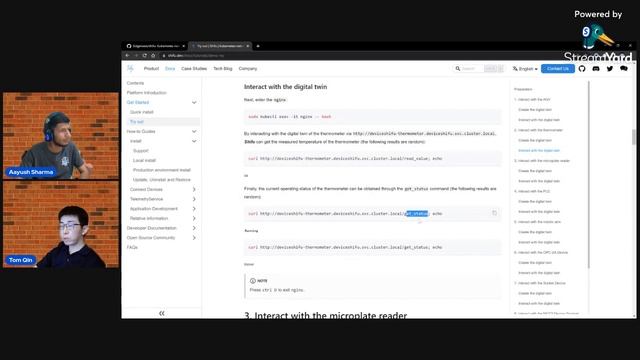This screenshot has width=640, height=360.
Task: Open FAQs in the sidebar
Action: click(132, 247)
